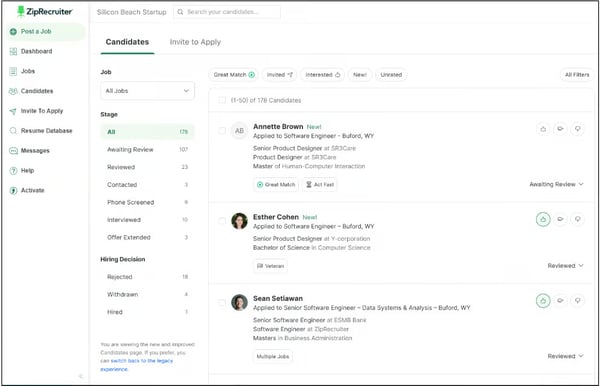The width and height of the screenshot is (600, 386).
Task: Click the Help question mark icon
Action: pyautogui.click(x=13, y=171)
